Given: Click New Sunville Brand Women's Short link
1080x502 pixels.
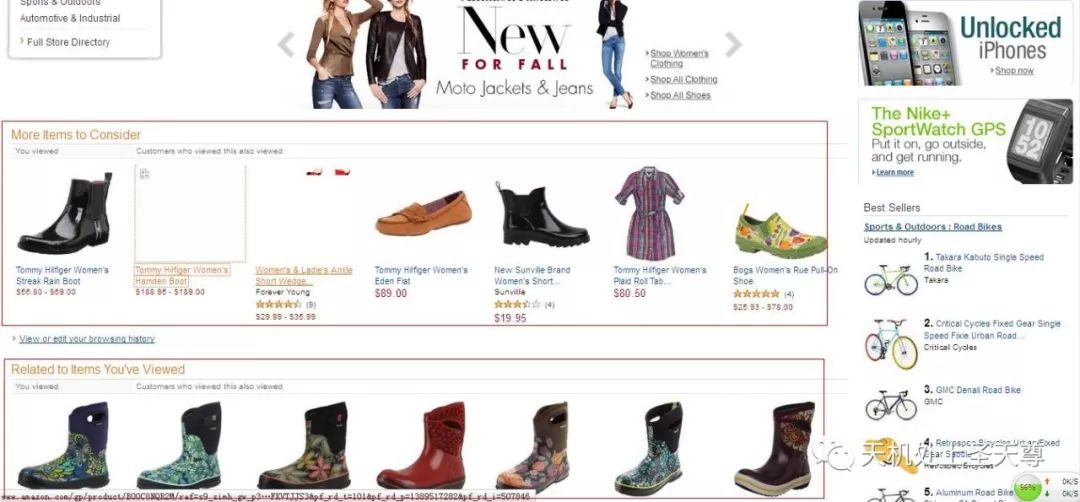Looking at the screenshot, I should click(532, 275).
